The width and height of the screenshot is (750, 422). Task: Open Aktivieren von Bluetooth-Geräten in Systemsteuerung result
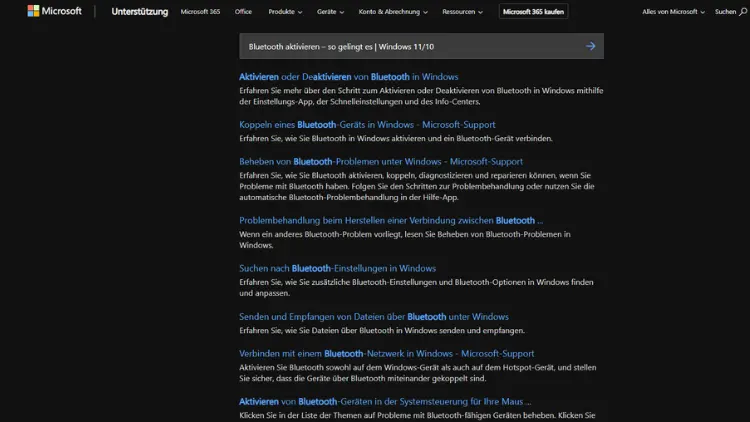[385, 401]
